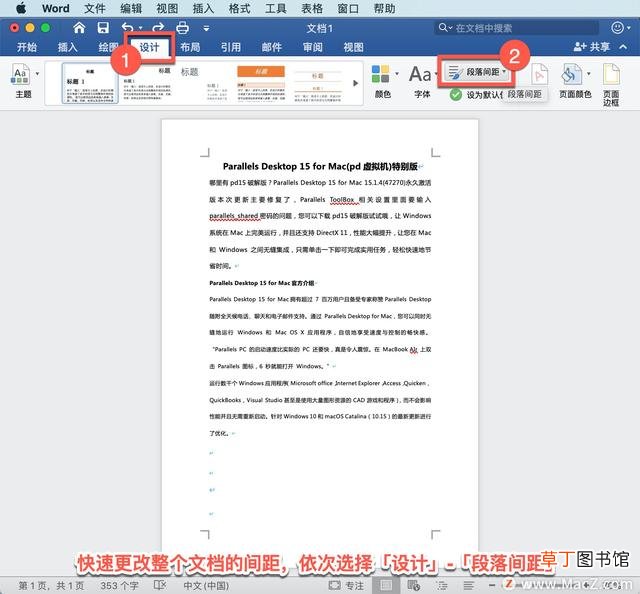The width and height of the screenshot is (640, 594).
Task: Click the Print icon
Action: click(x=182, y=28)
